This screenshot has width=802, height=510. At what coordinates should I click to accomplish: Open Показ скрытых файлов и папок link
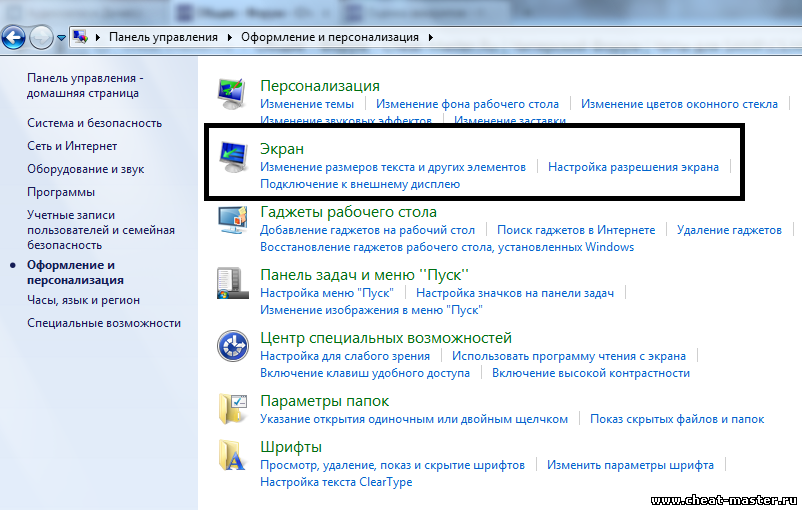click(x=677, y=419)
